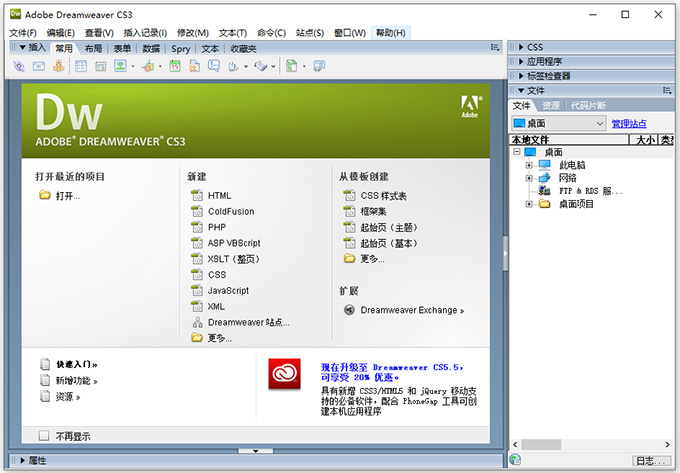
Task: Open the 文件 panel options menu icon
Action: point(667,91)
